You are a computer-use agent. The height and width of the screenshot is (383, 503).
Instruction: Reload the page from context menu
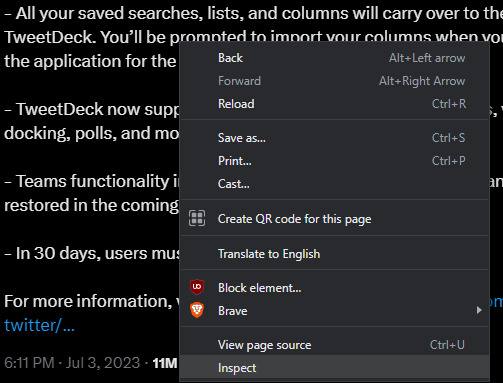pos(334,104)
